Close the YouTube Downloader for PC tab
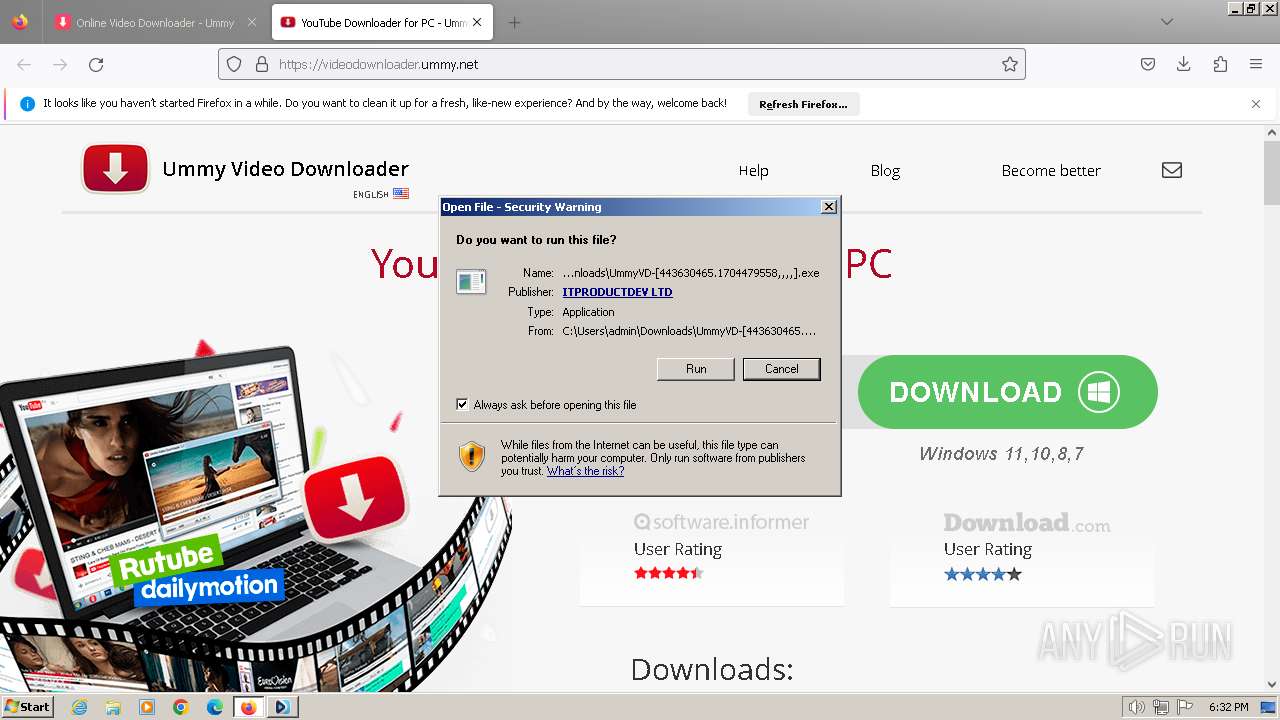 [x=478, y=23]
